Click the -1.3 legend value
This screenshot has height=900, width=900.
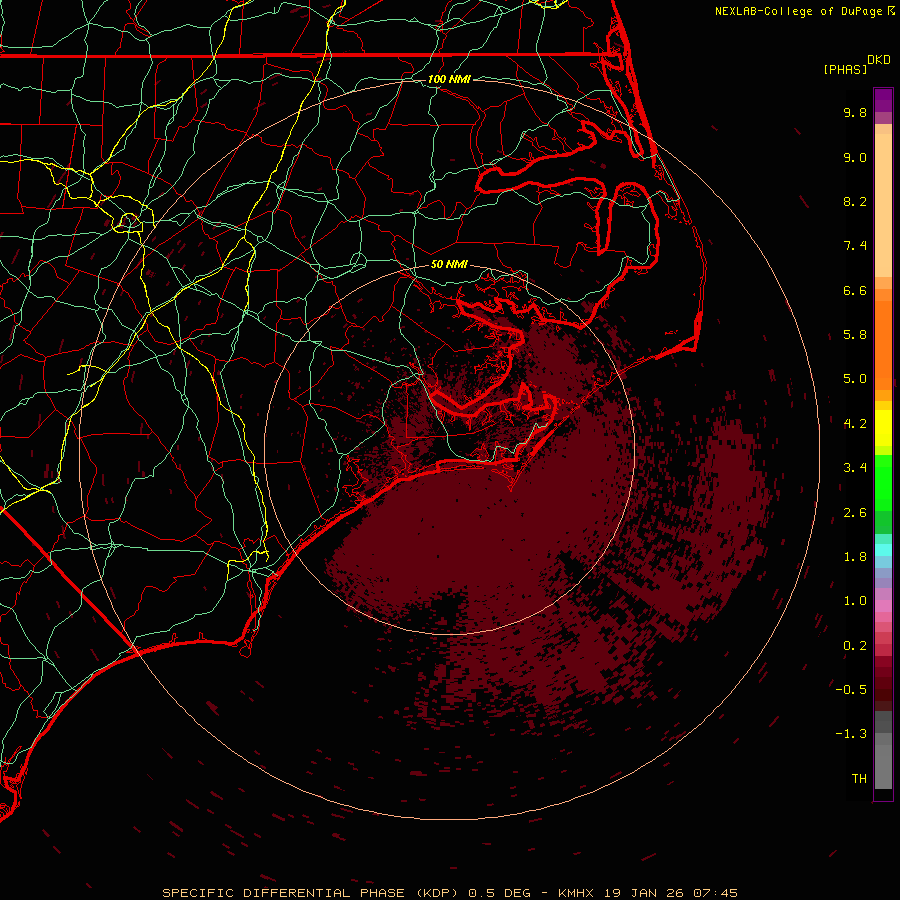851,734
